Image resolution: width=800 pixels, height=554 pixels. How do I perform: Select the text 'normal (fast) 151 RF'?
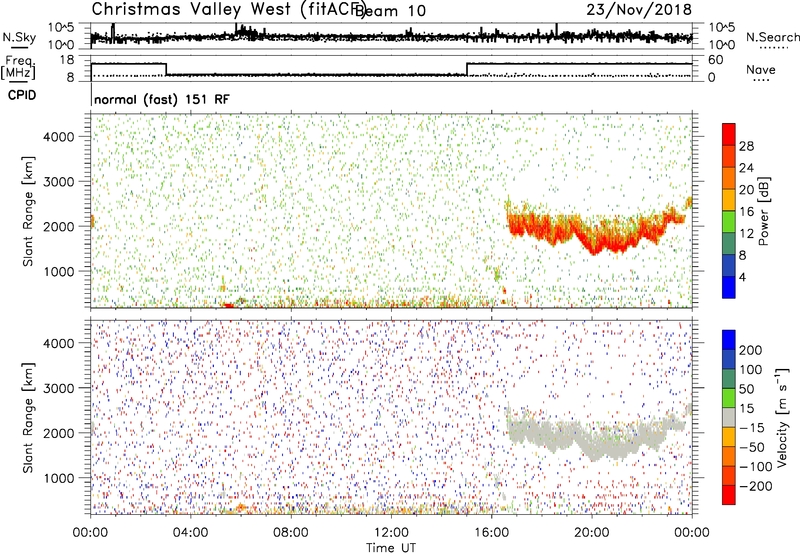click(162, 99)
